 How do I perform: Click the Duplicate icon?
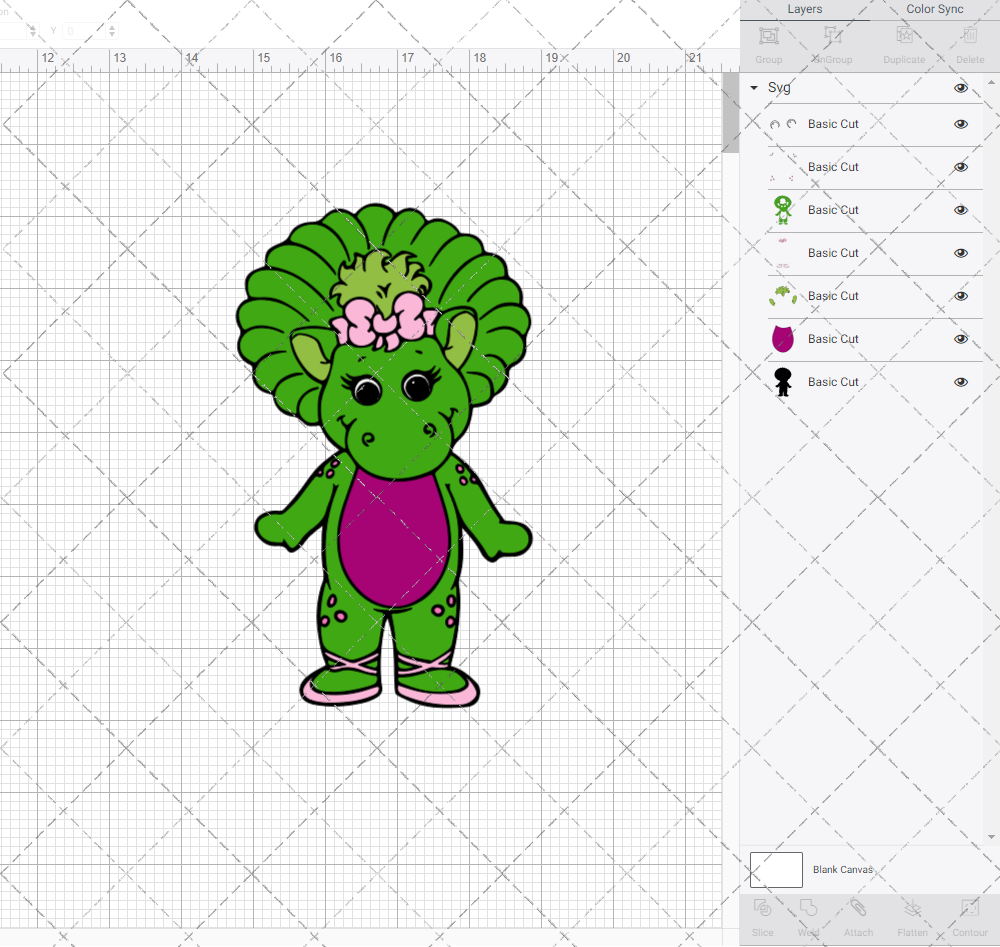pyautogui.click(x=904, y=36)
